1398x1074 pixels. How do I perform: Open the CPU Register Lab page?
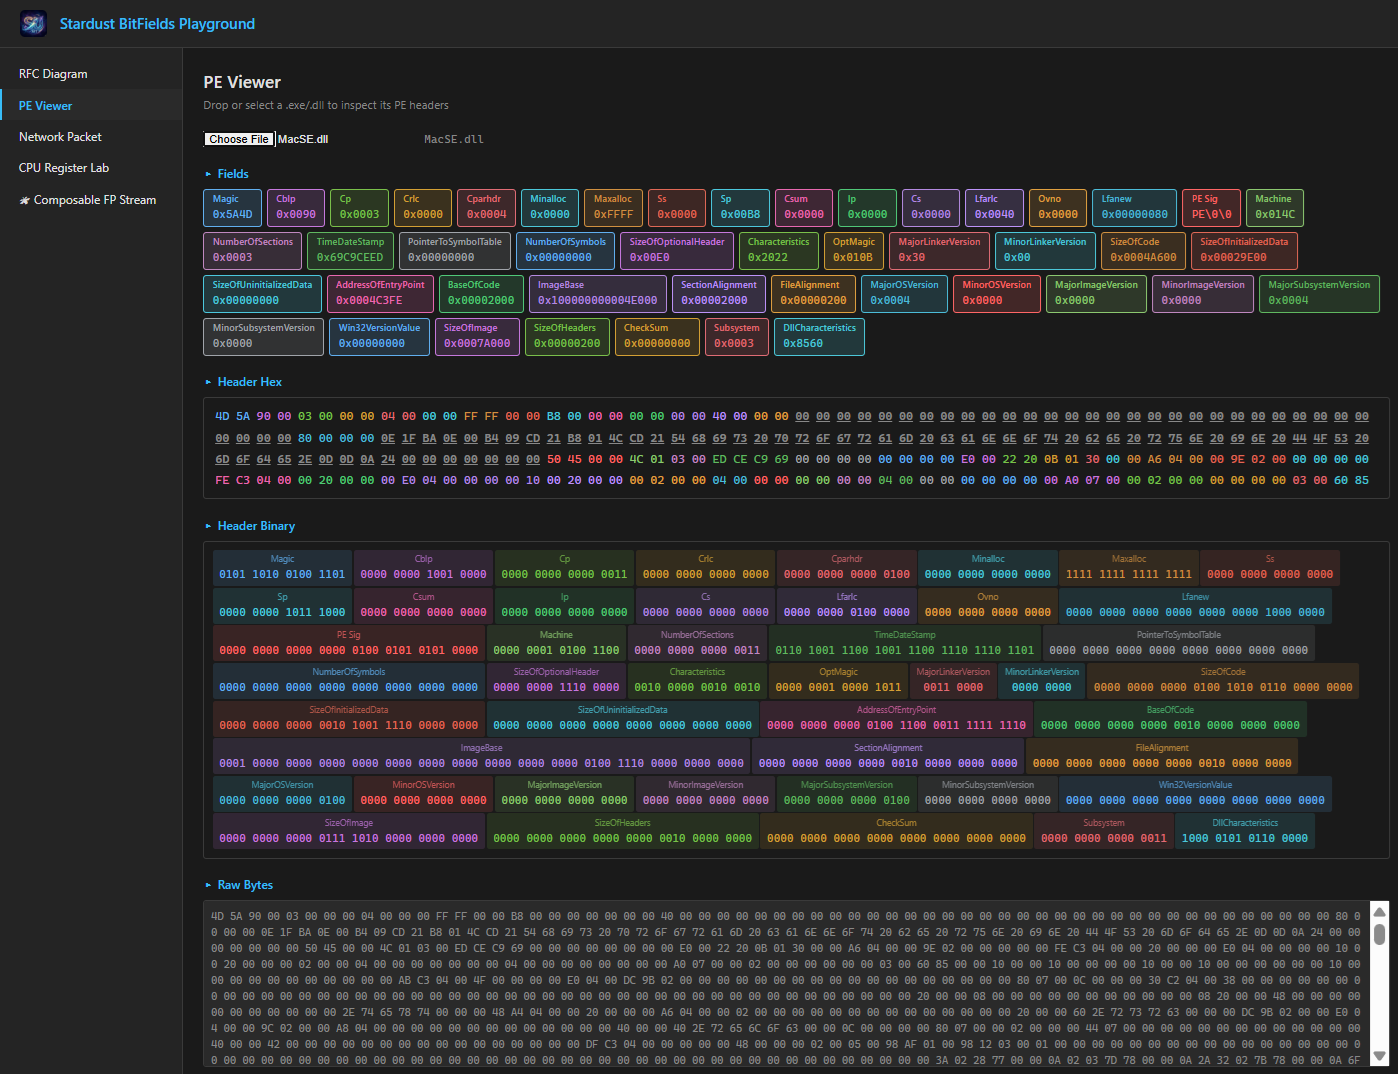click(x=64, y=167)
